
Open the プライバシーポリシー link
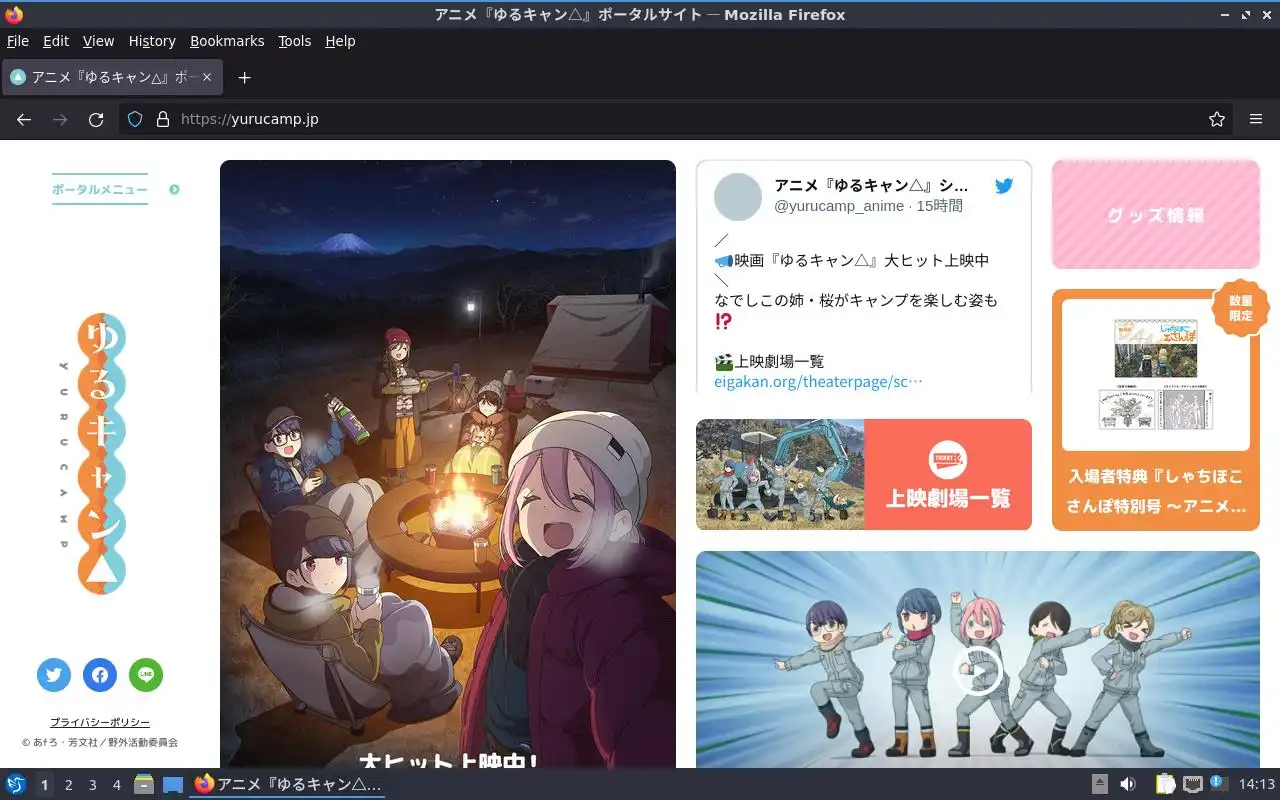(x=100, y=722)
